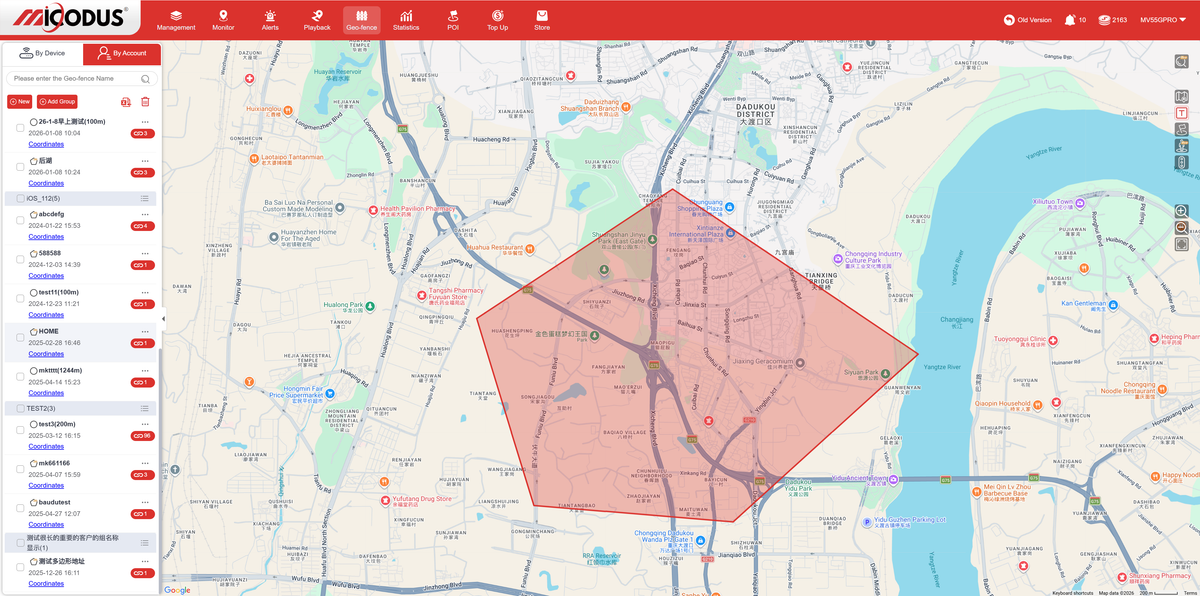
Task: Switch to Old Version
Action: coord(1027,20)
